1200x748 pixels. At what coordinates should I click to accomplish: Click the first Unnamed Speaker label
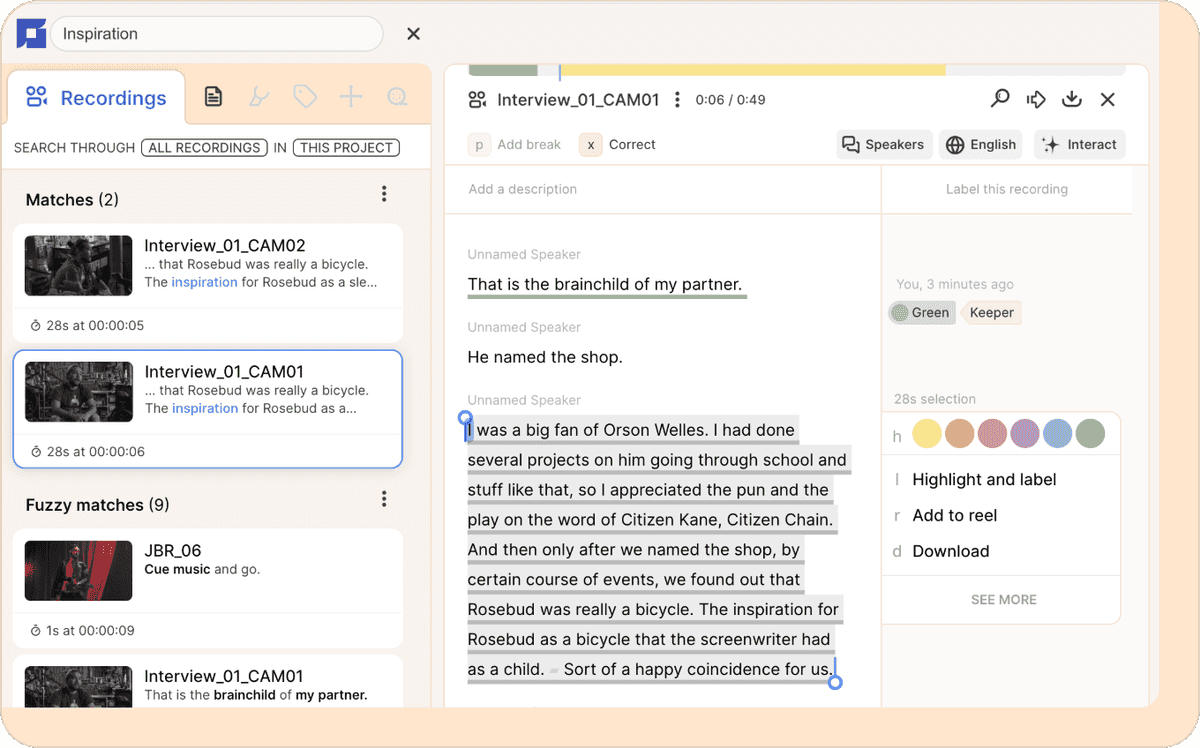[x=524, y=254]
